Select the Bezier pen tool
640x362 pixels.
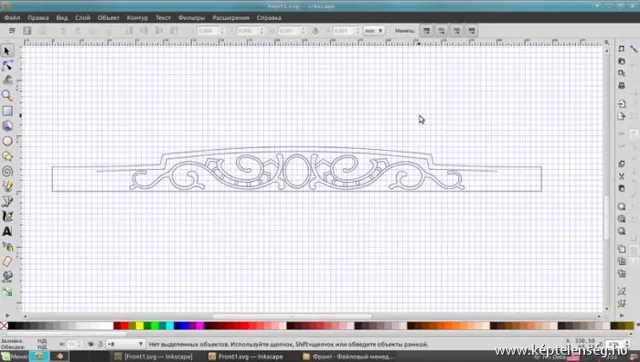(x=7, y=201)
